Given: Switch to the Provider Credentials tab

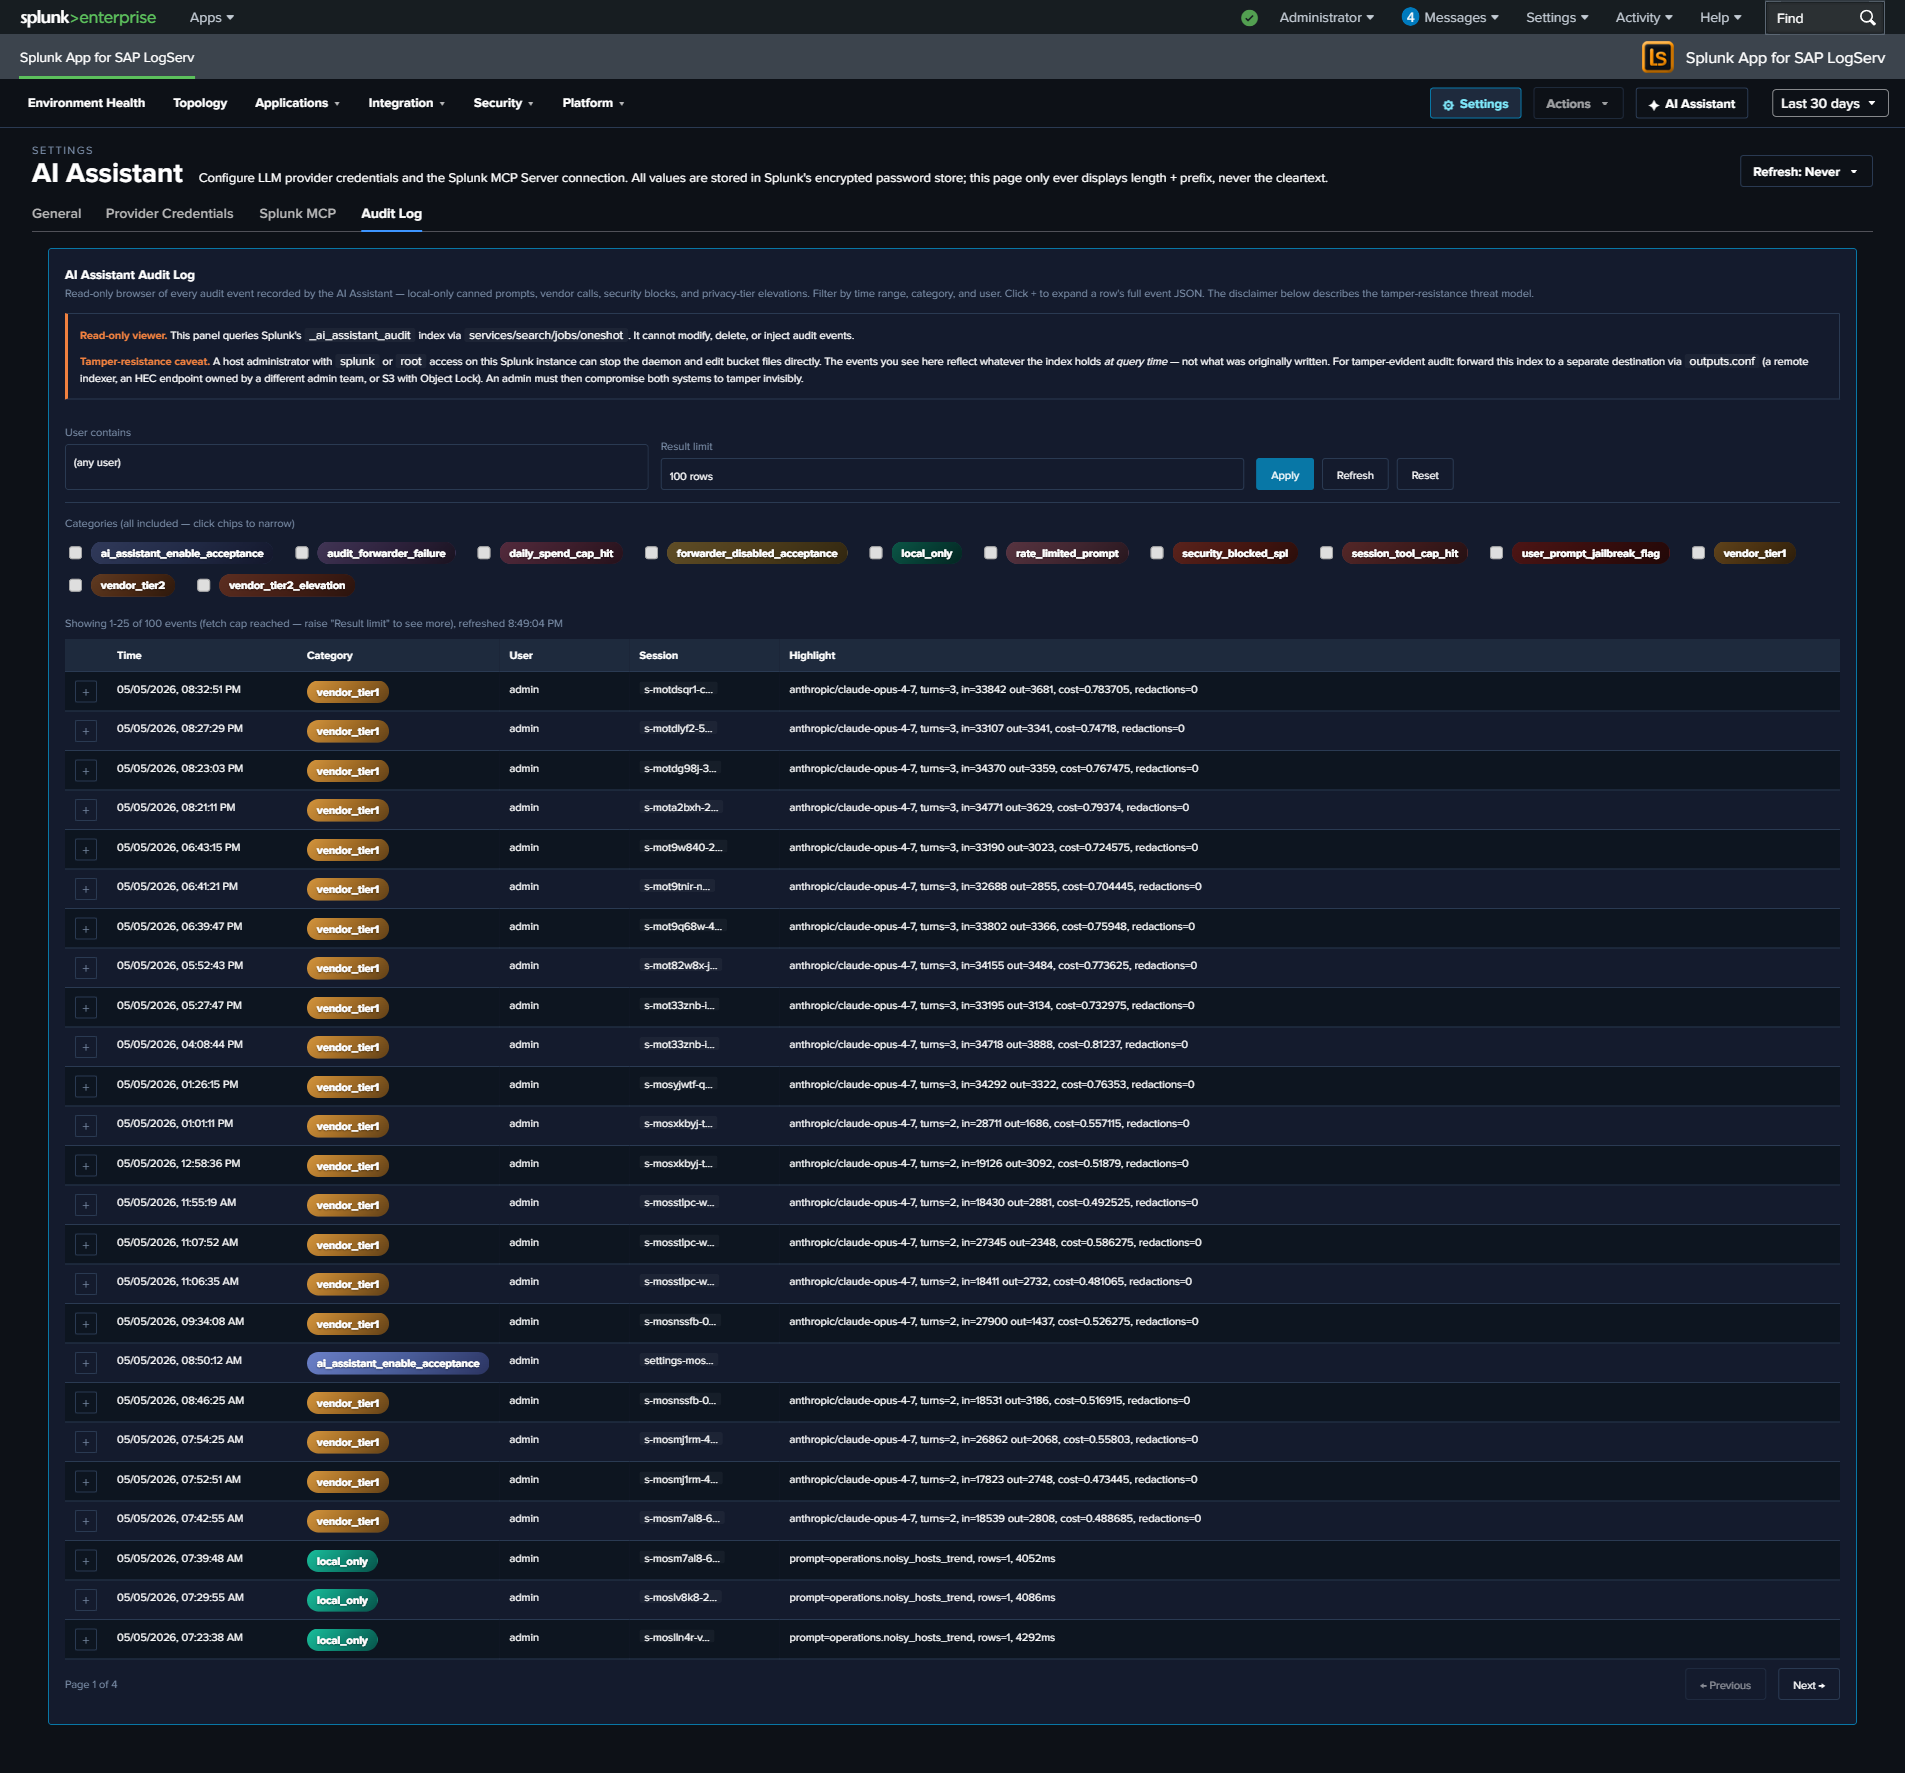Looking at the screenshot, I should [x=169, y=213].
